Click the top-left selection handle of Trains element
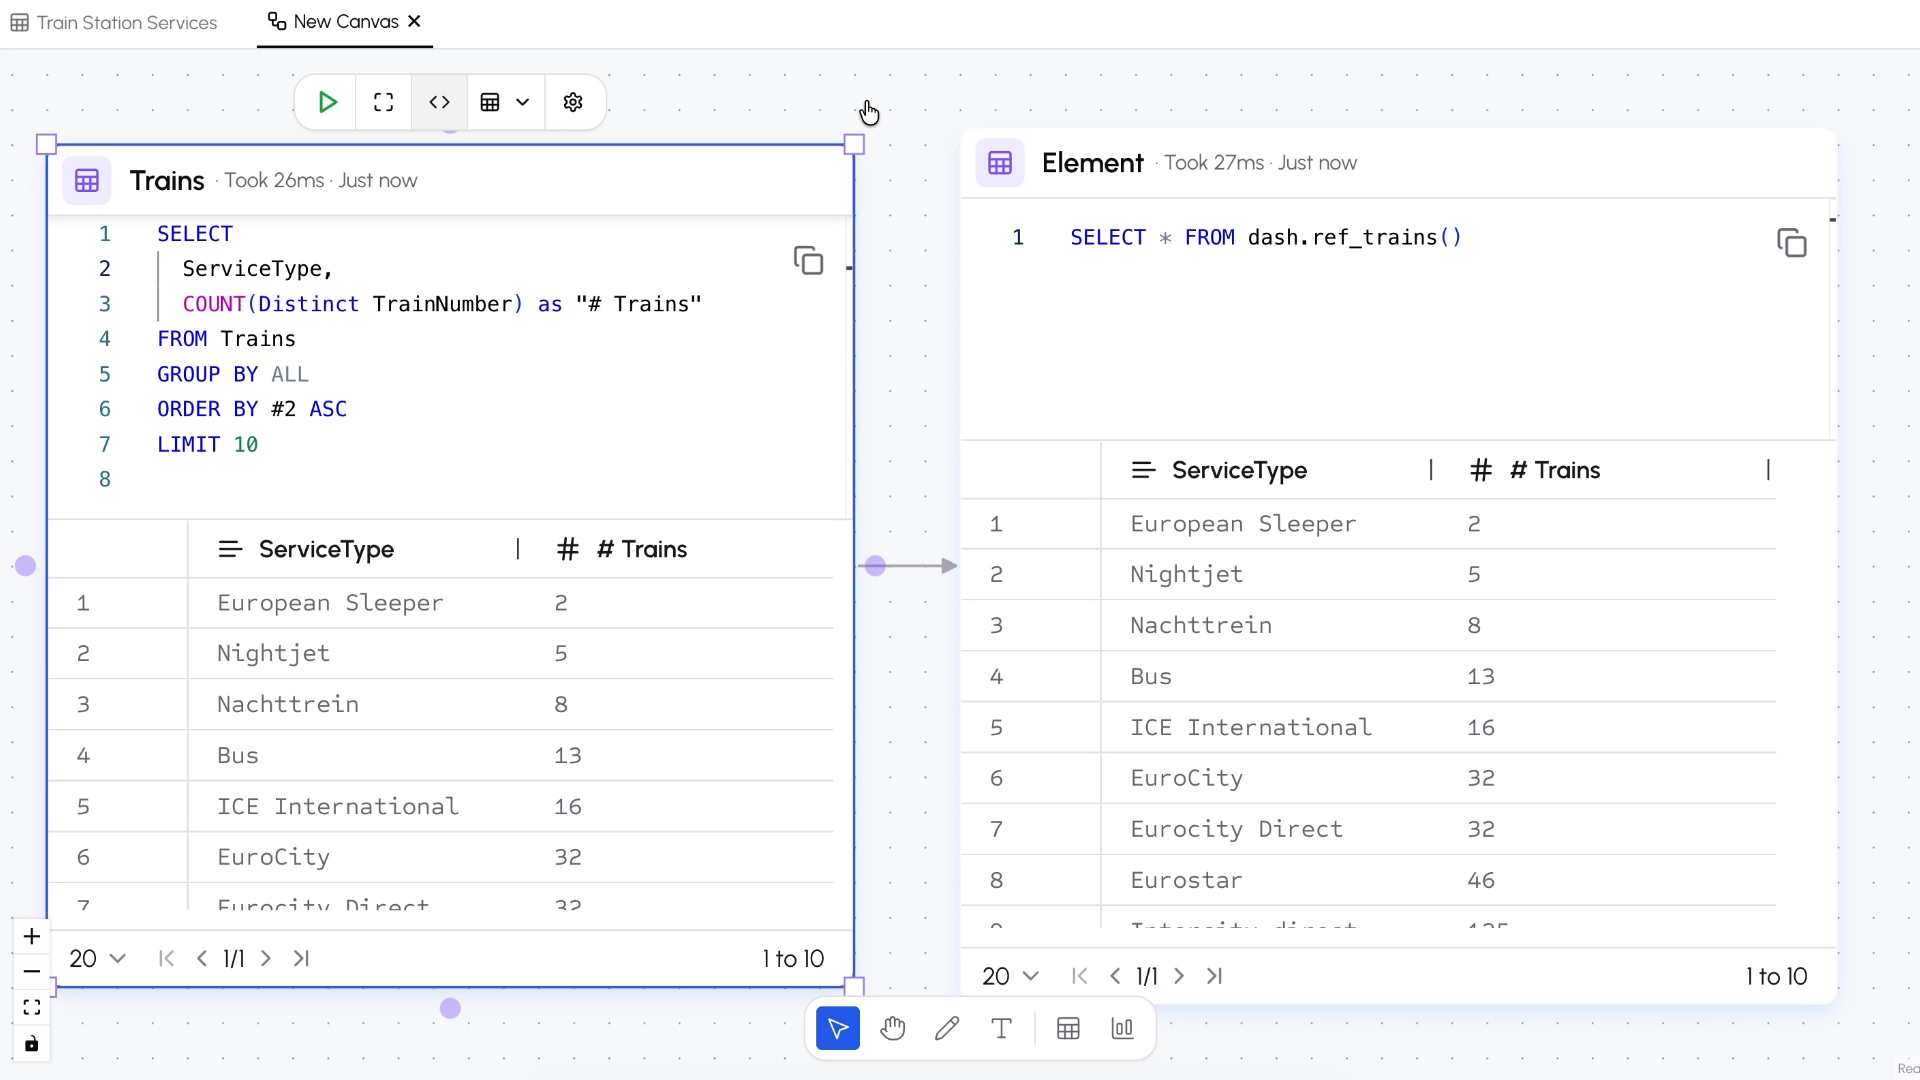1920x1080 pixels. coord(46,144)
